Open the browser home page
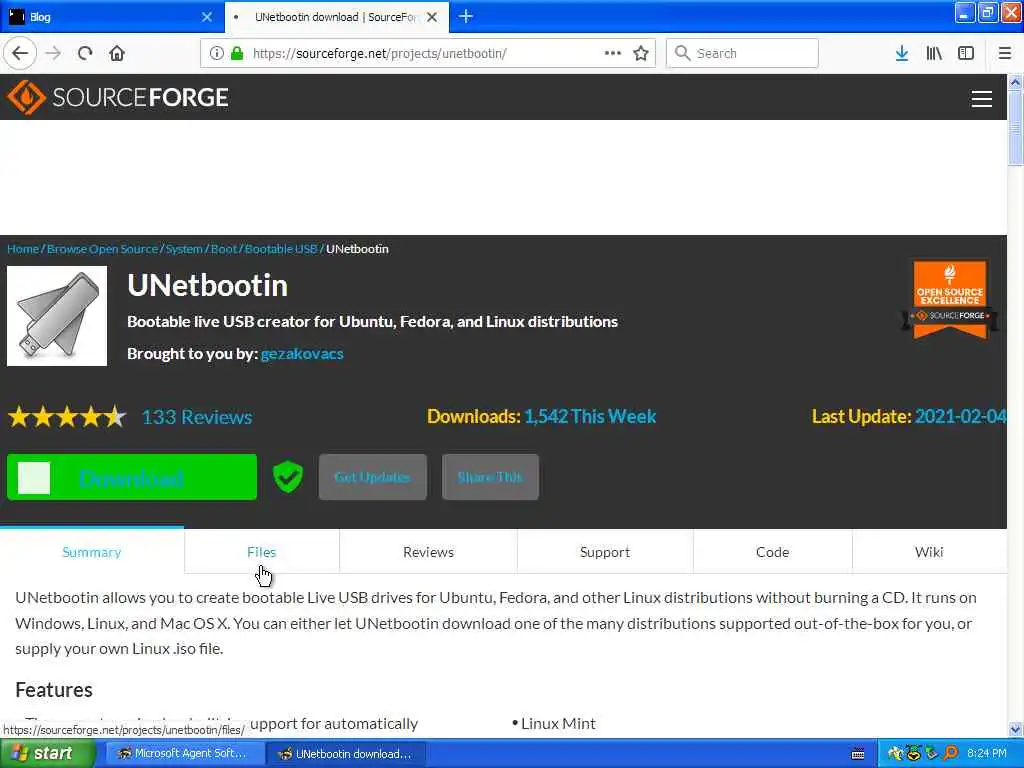The width and height of the screenshot is (1024, 768). click(x=117, y=53)
